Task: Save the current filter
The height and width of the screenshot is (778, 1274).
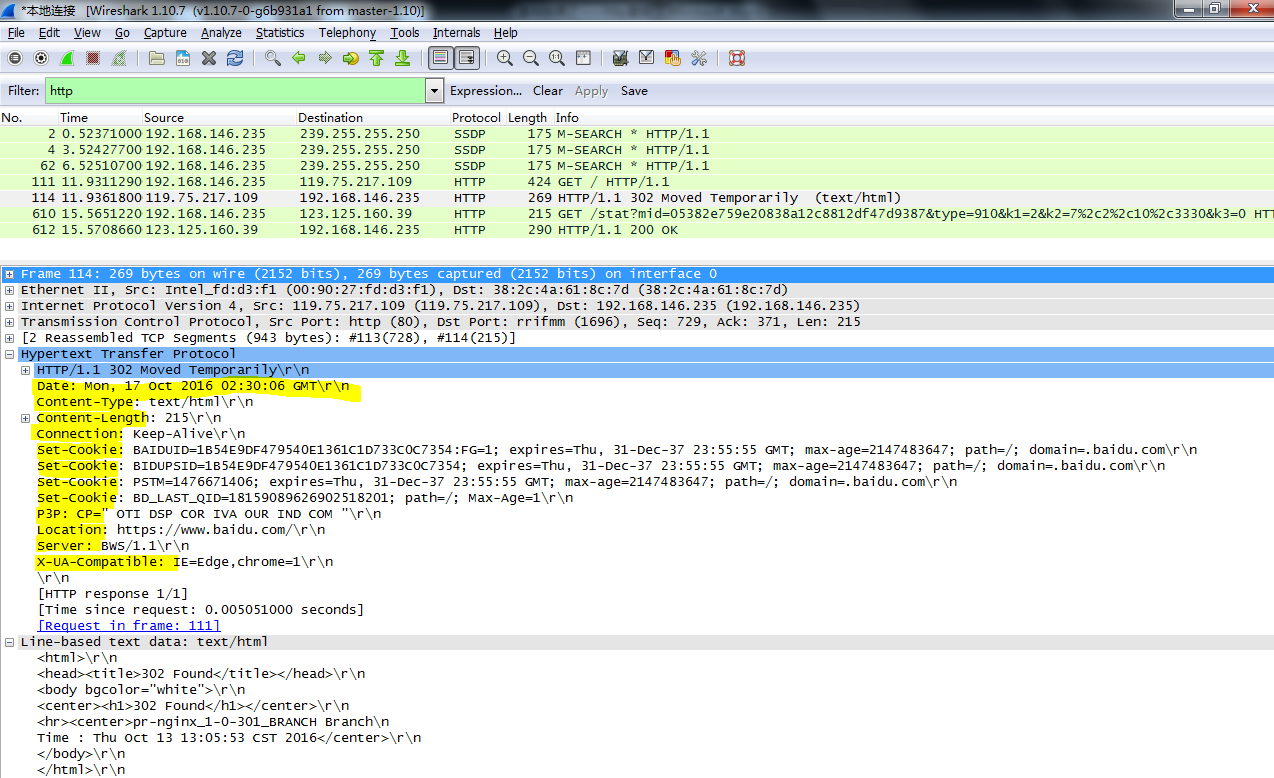Action: 634,91
